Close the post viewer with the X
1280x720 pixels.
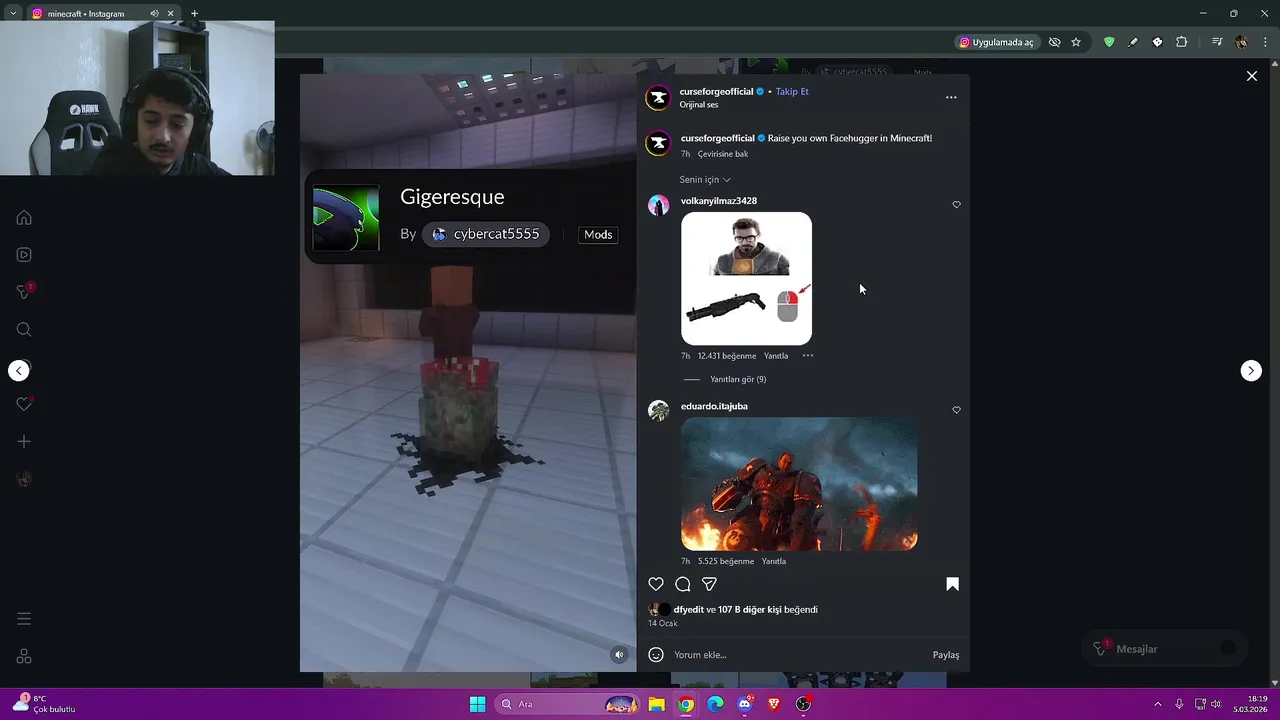click(x=1251, y=76)
